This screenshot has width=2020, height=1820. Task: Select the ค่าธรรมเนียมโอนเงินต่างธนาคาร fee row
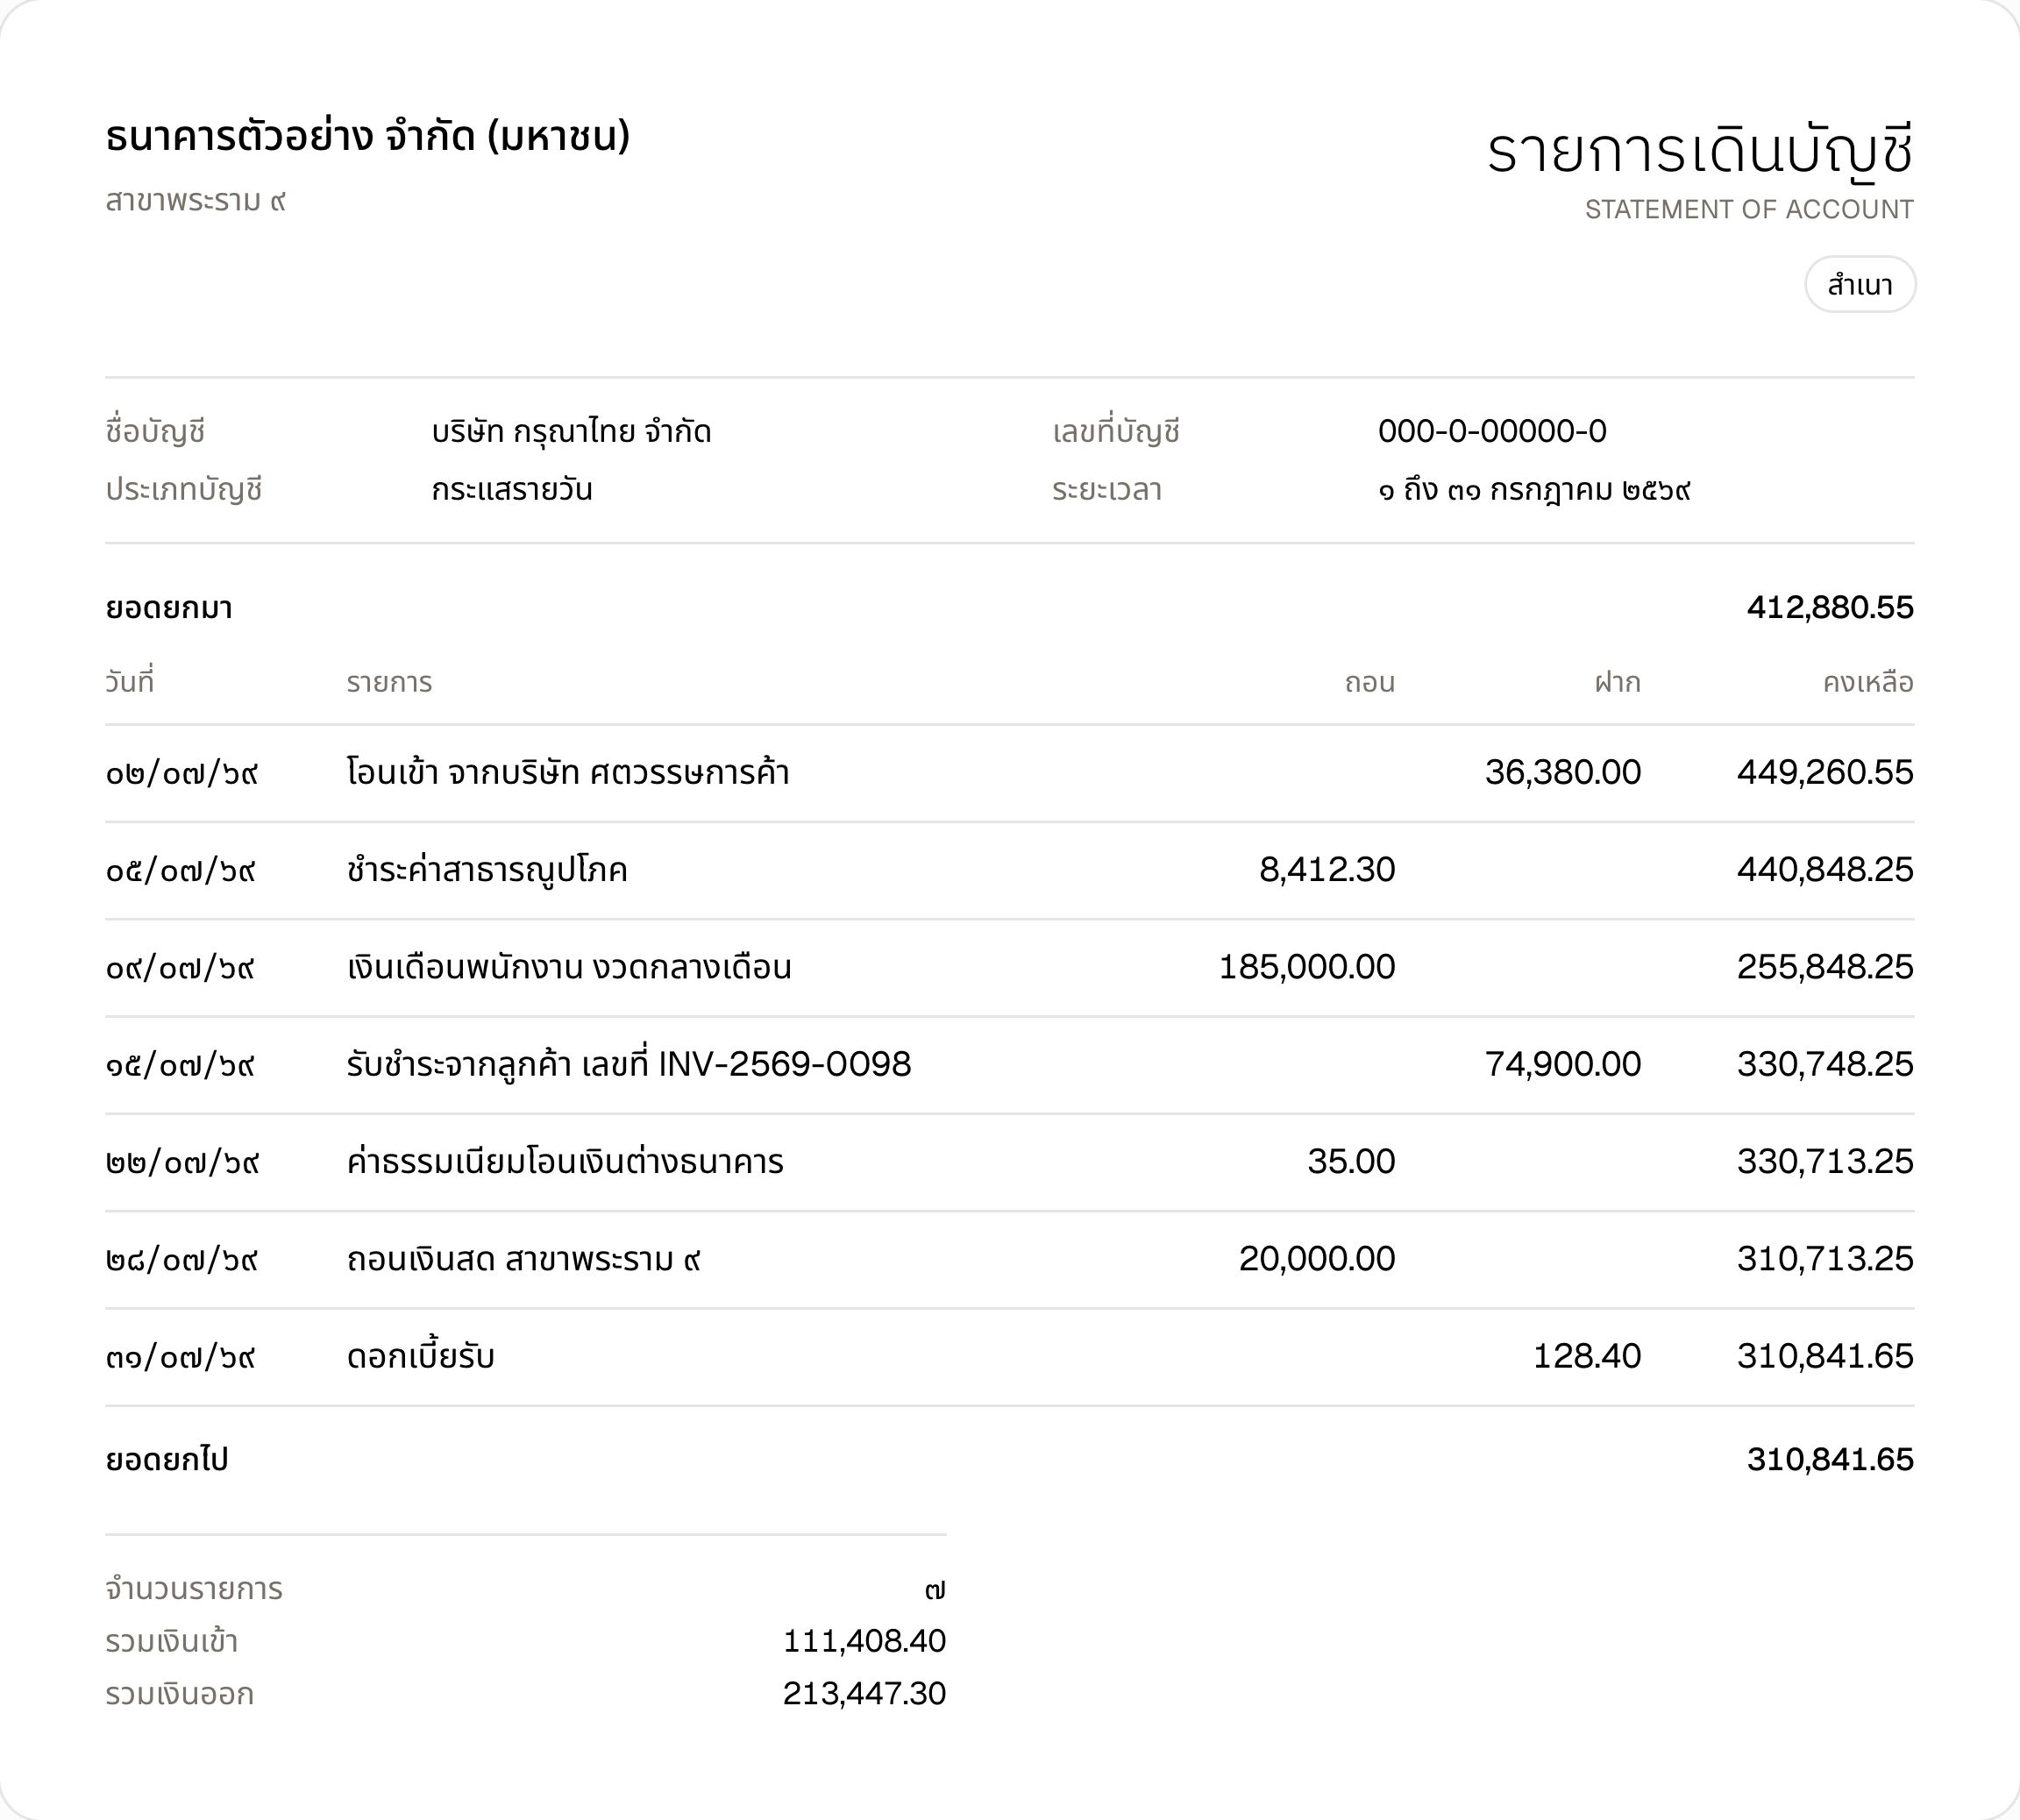(1010, 1162)
